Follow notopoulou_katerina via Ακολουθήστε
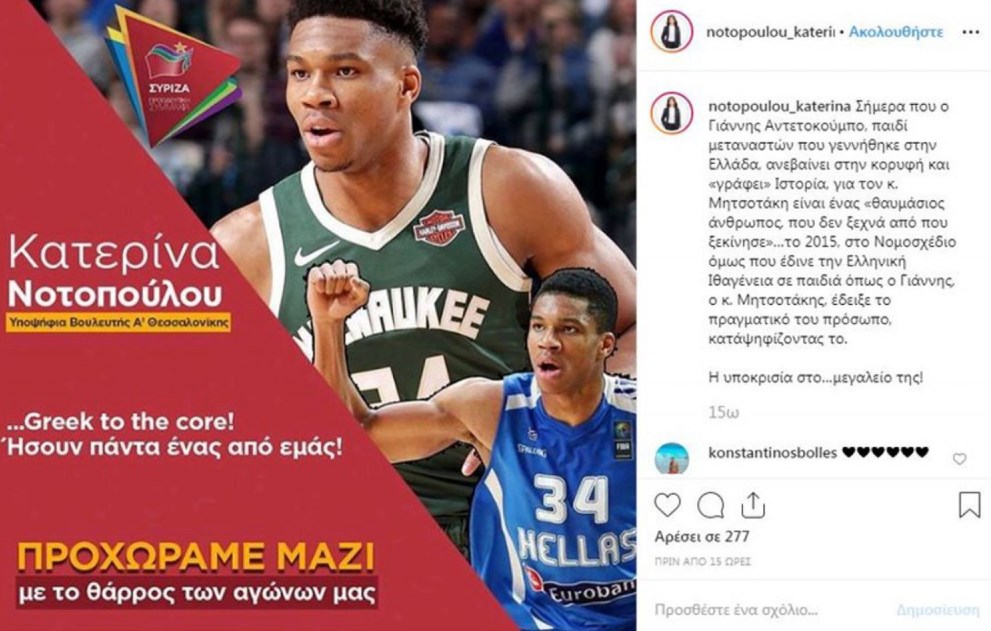Screen dimensions: 991x631 [896, 32]
